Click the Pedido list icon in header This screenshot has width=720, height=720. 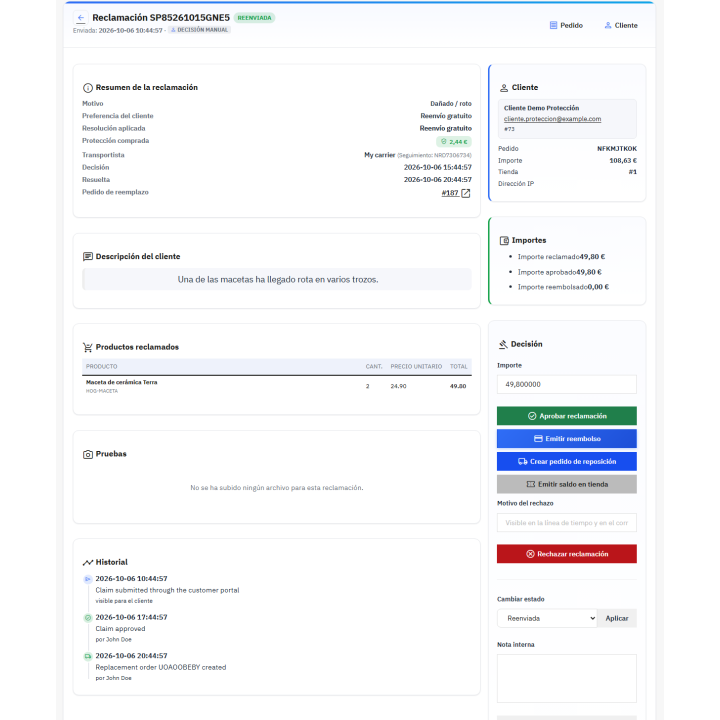click(x=553, y=25)
